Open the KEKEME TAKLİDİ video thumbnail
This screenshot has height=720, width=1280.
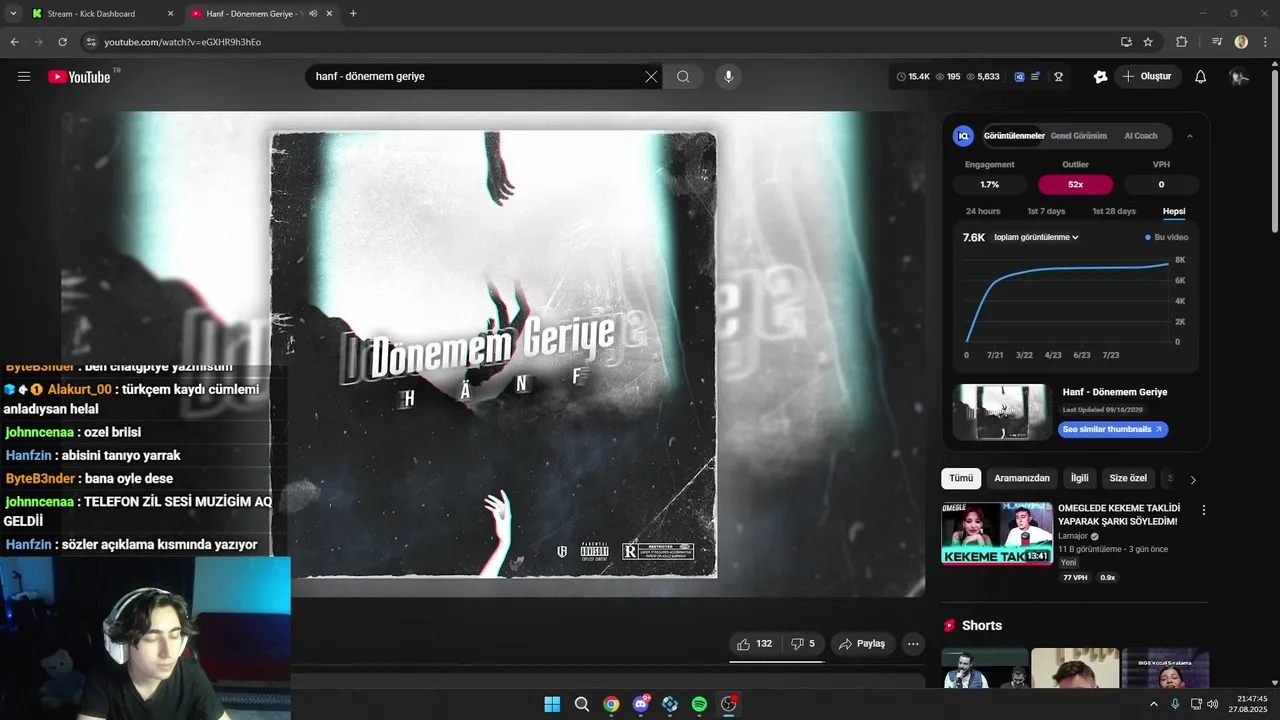click(x=996, y=534)
